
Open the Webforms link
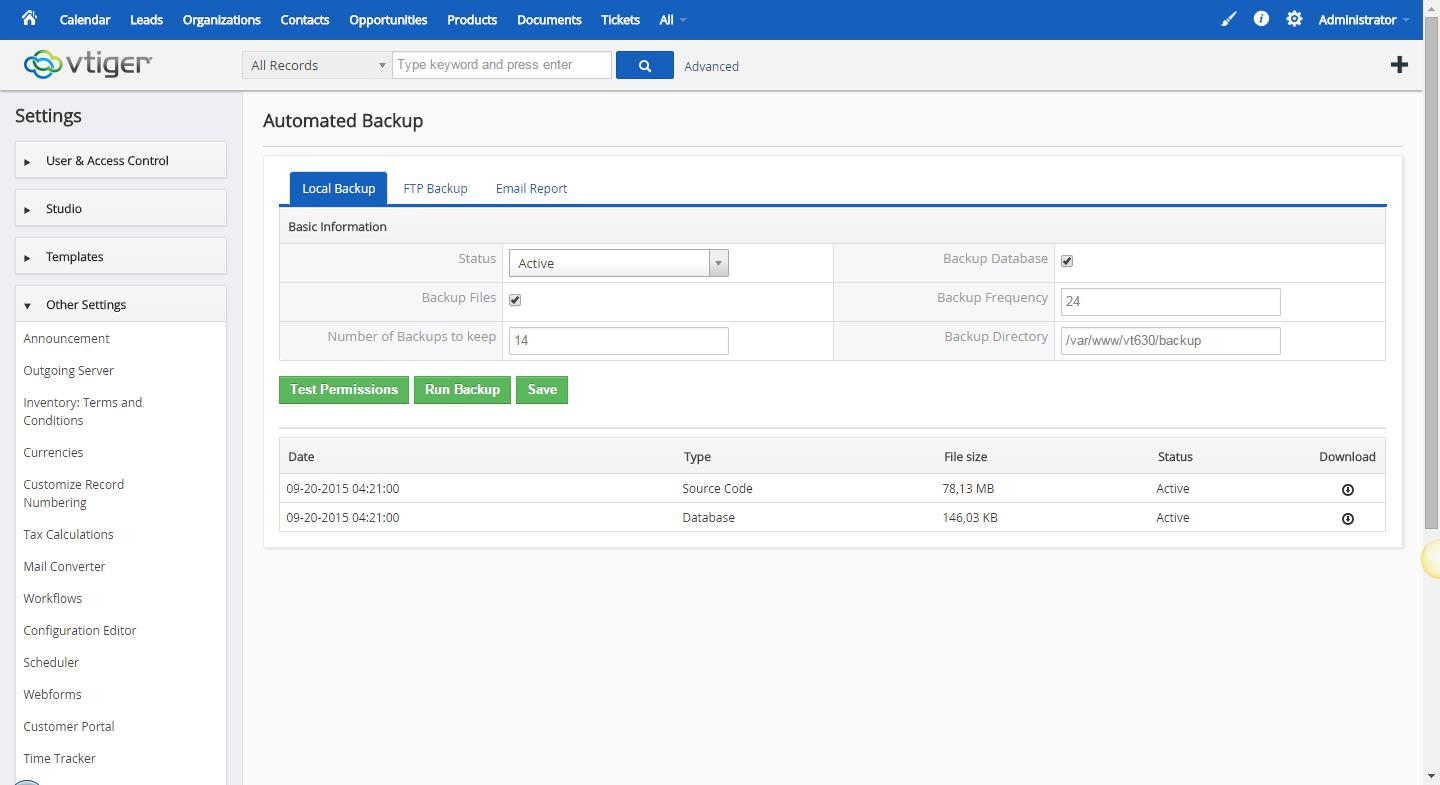(x=53, y=695)
